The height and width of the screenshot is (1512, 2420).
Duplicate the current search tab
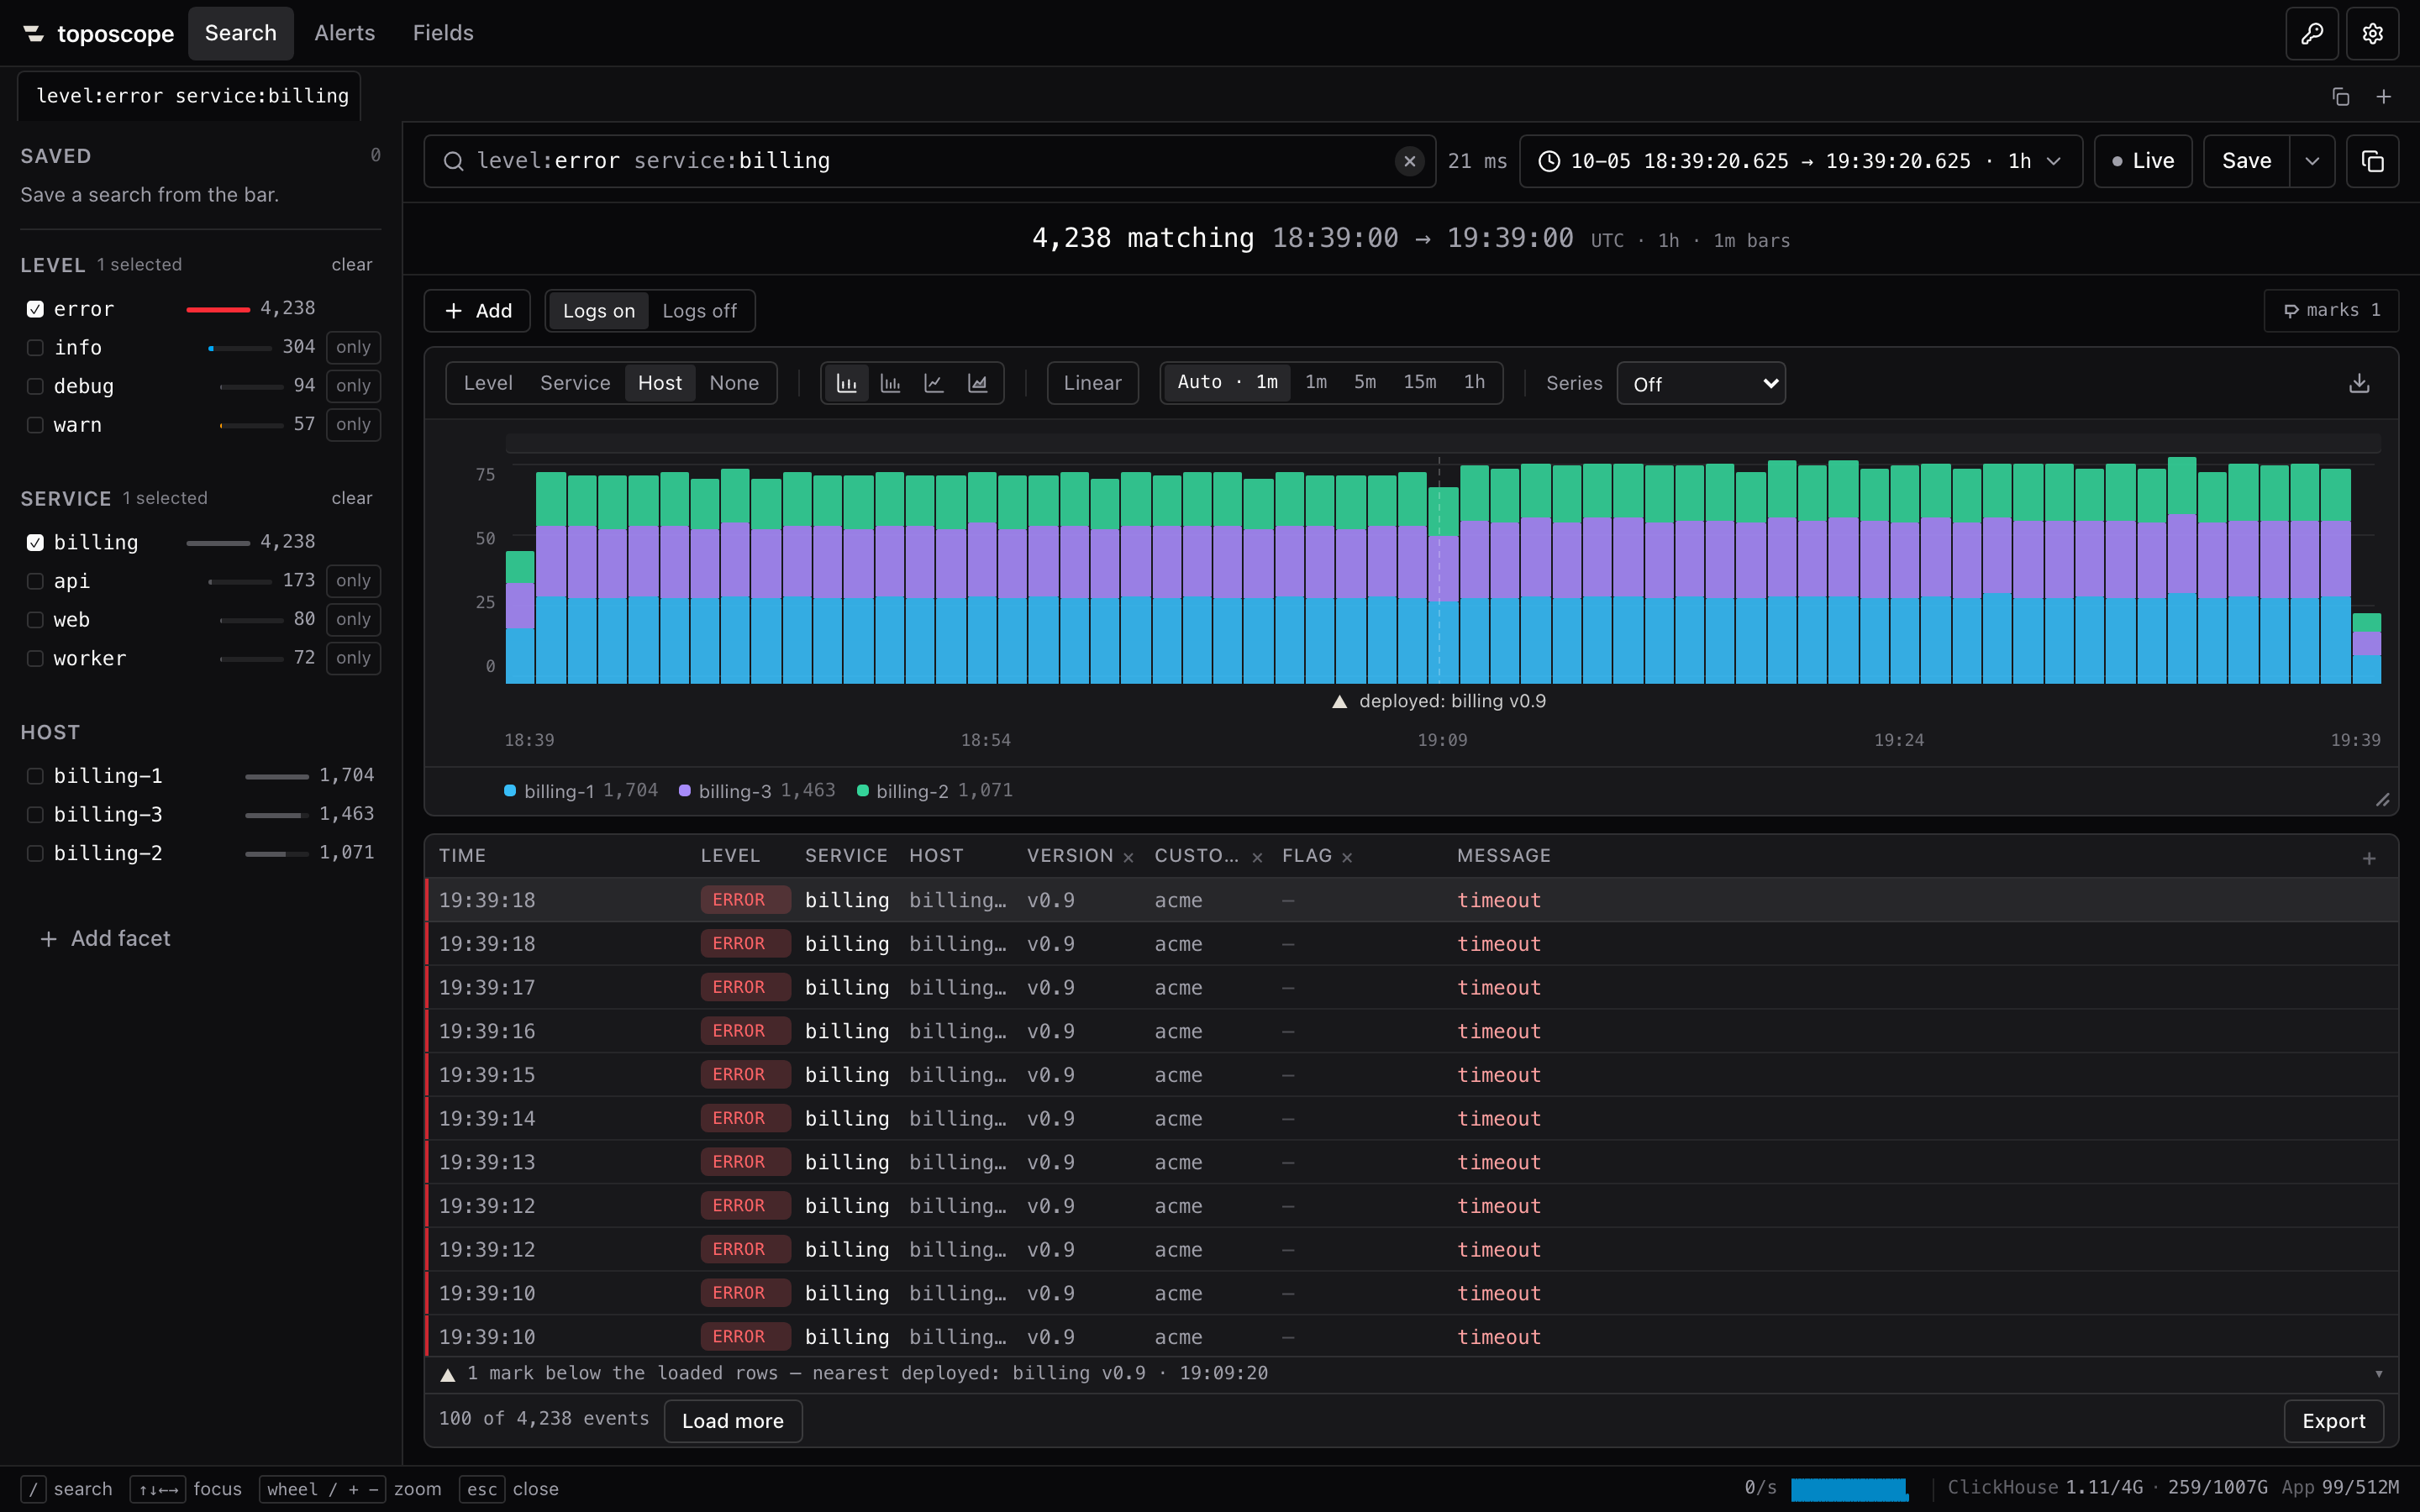click(2340, 96)
